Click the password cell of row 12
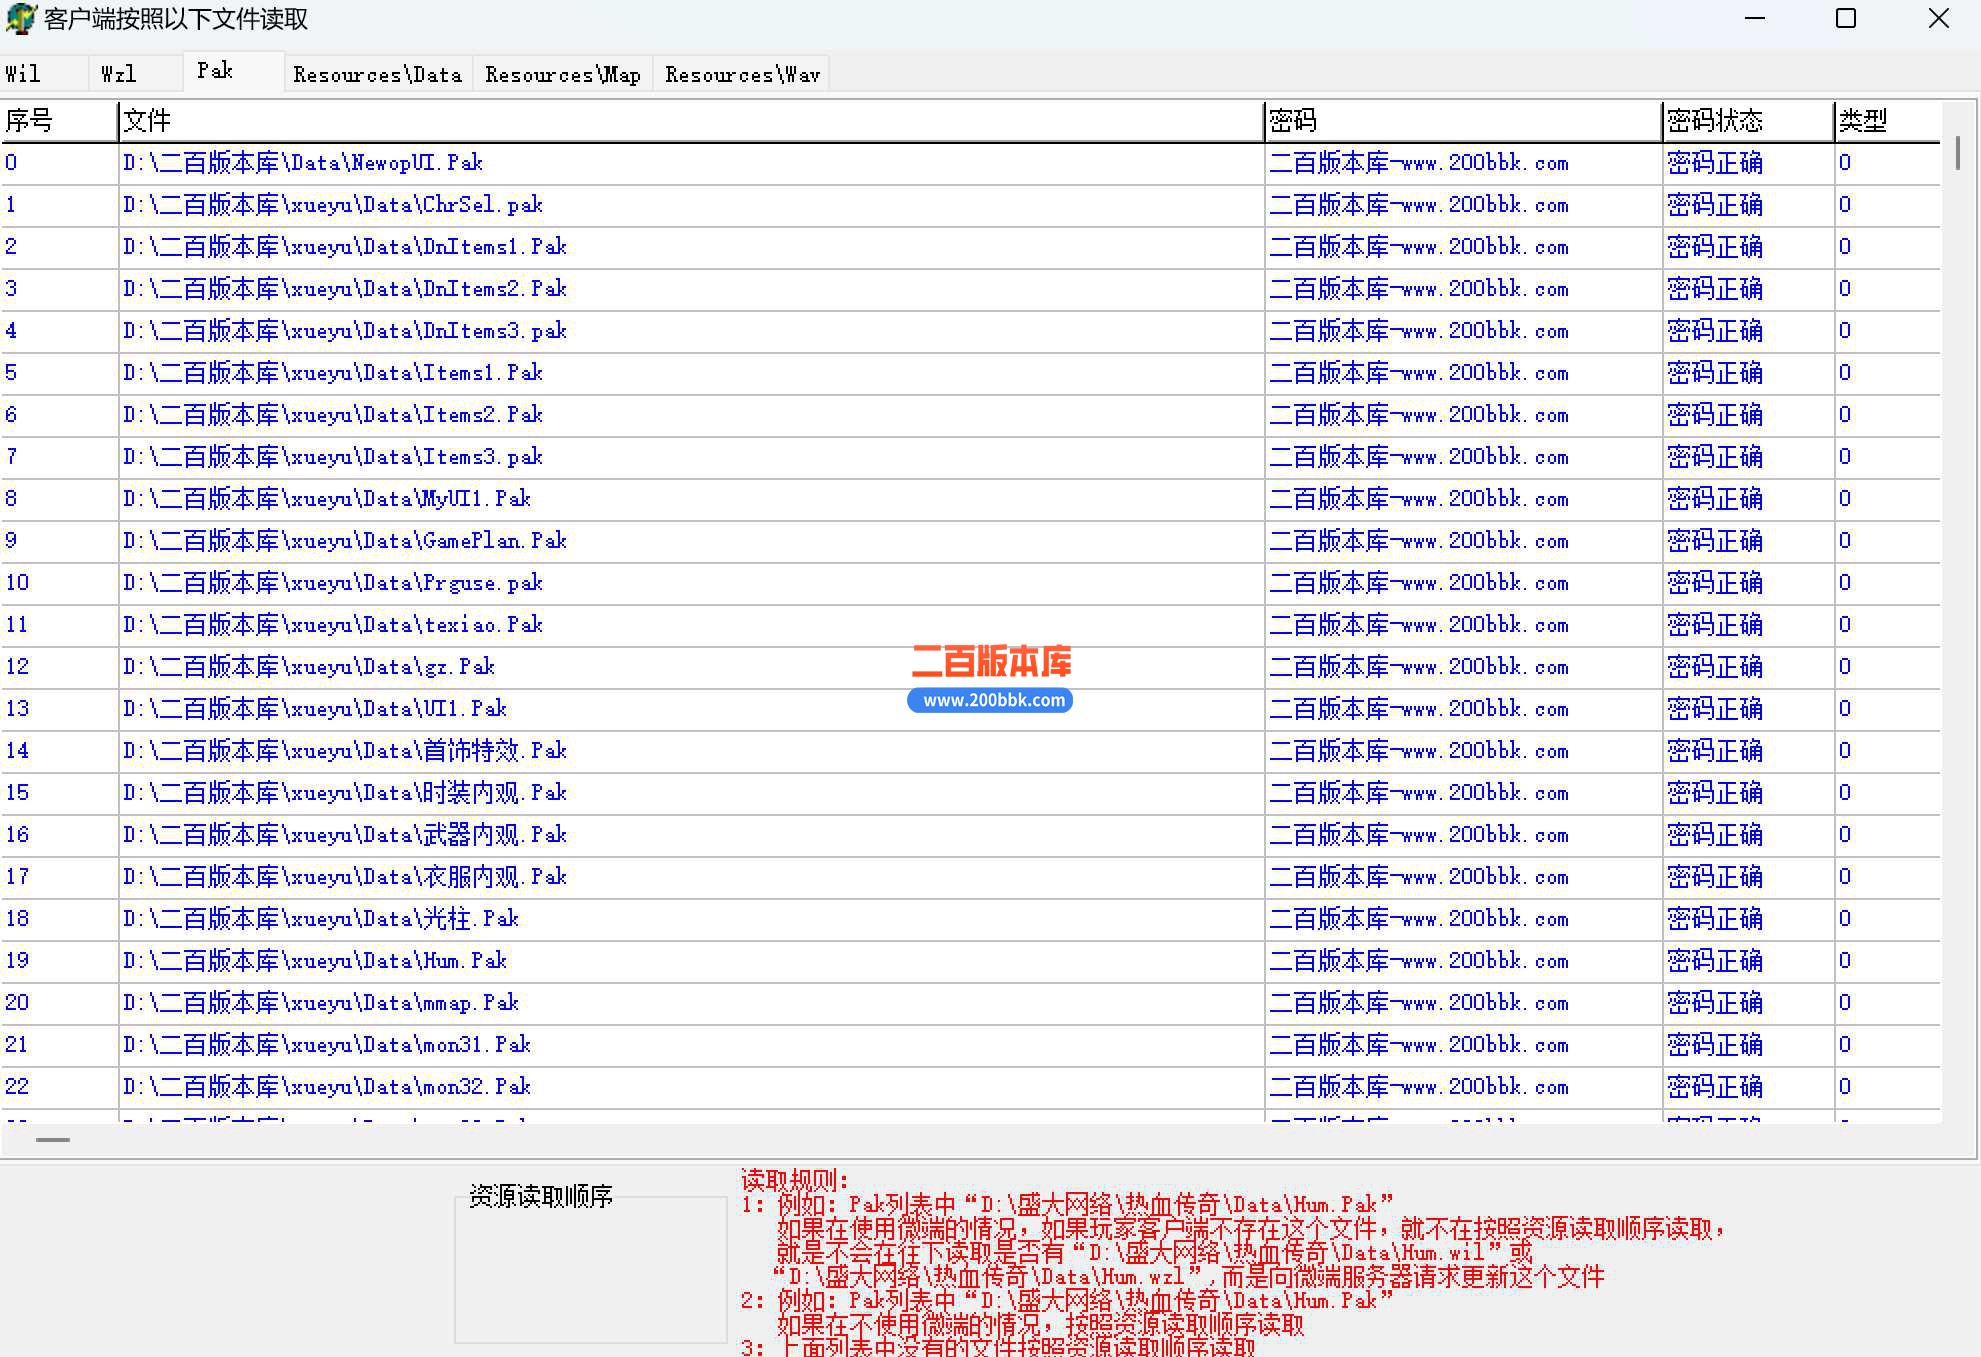 [1463, 667]
